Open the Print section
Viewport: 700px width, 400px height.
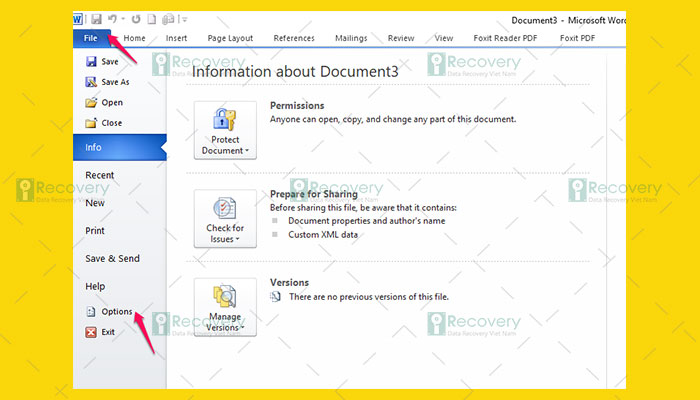point(95,231)
